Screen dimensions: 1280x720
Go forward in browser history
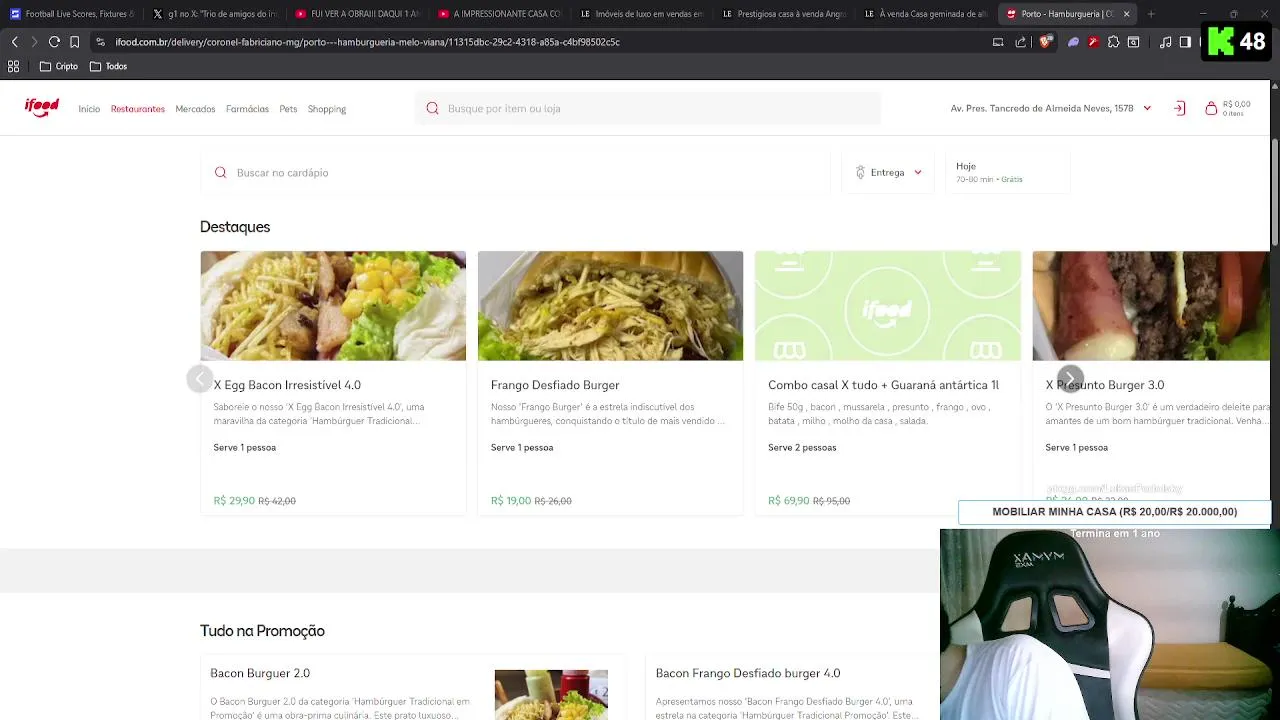coord(34,42)
